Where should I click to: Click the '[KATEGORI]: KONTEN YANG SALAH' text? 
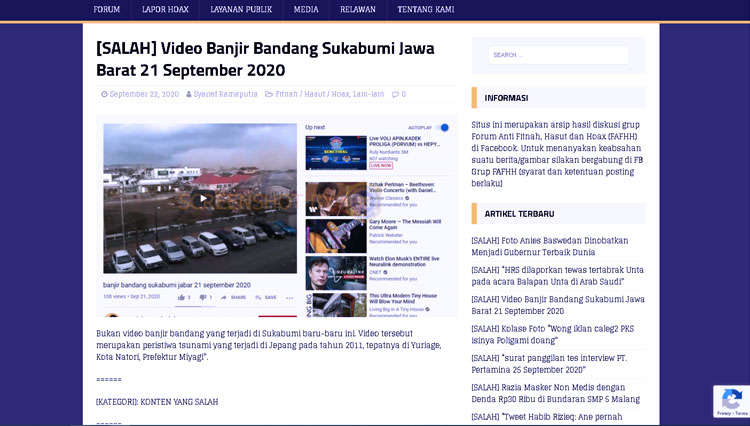point(157,402)
